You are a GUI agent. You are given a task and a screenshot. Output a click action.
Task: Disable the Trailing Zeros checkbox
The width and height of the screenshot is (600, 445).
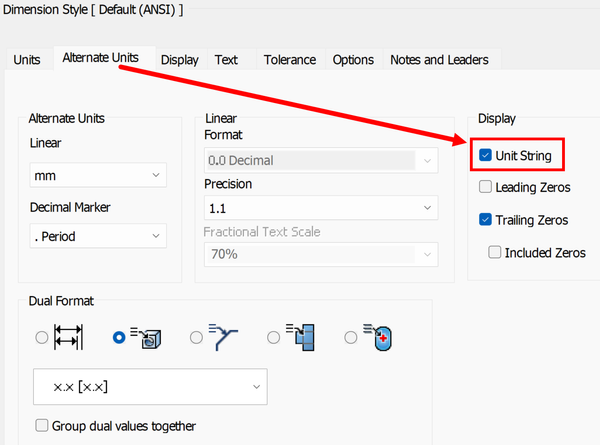pyautogui.click(x=485, y=220)
